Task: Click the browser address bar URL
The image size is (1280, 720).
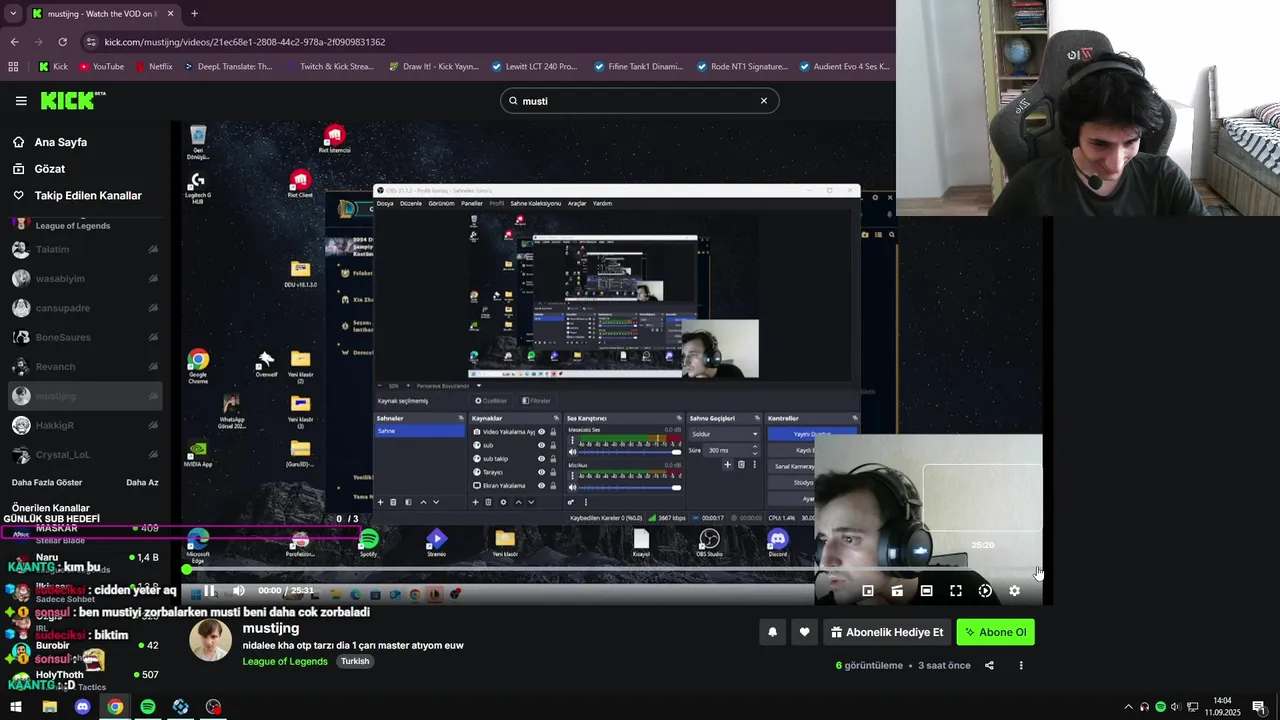Action: click(x=245, y=42)
